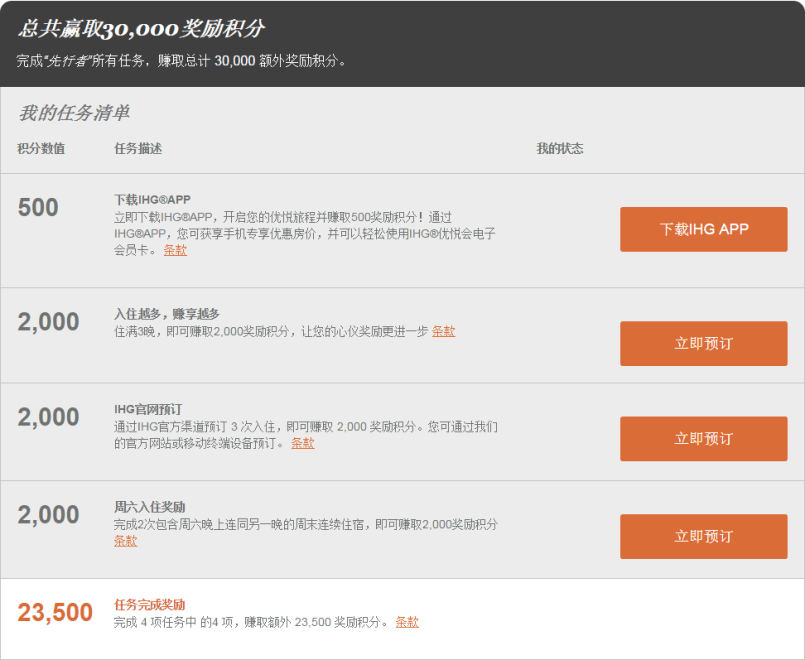805x660 pixels.
Task: Click the 下载IHG APP orange button
Action: pos(703,229)
